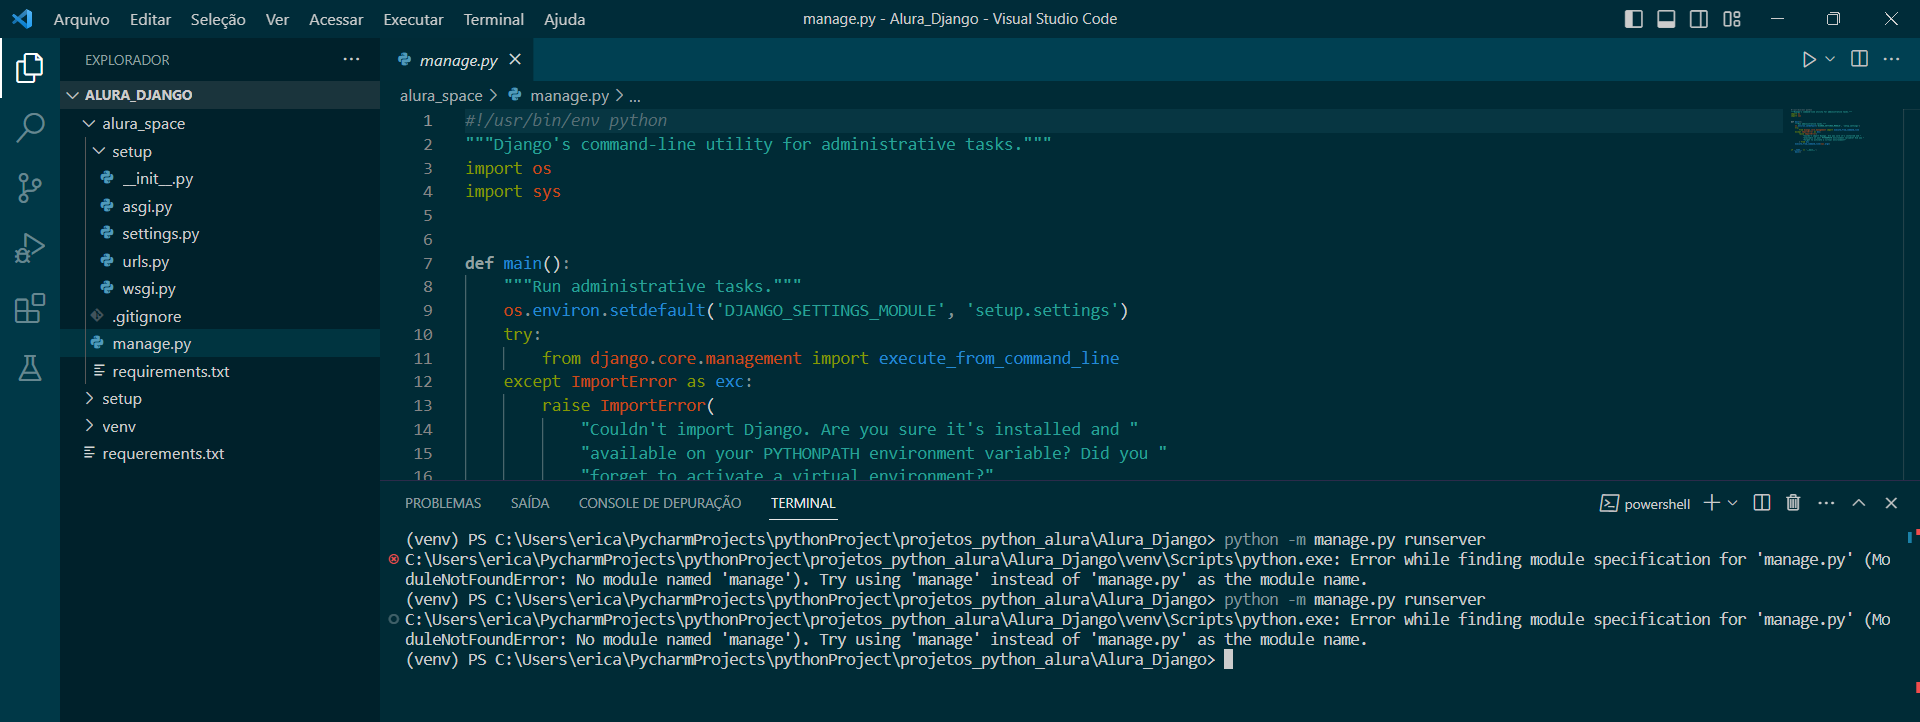The width and height of the screenshot is (1920, 722).
Task: Open the Editar menu
Action: tap(150, 19)
